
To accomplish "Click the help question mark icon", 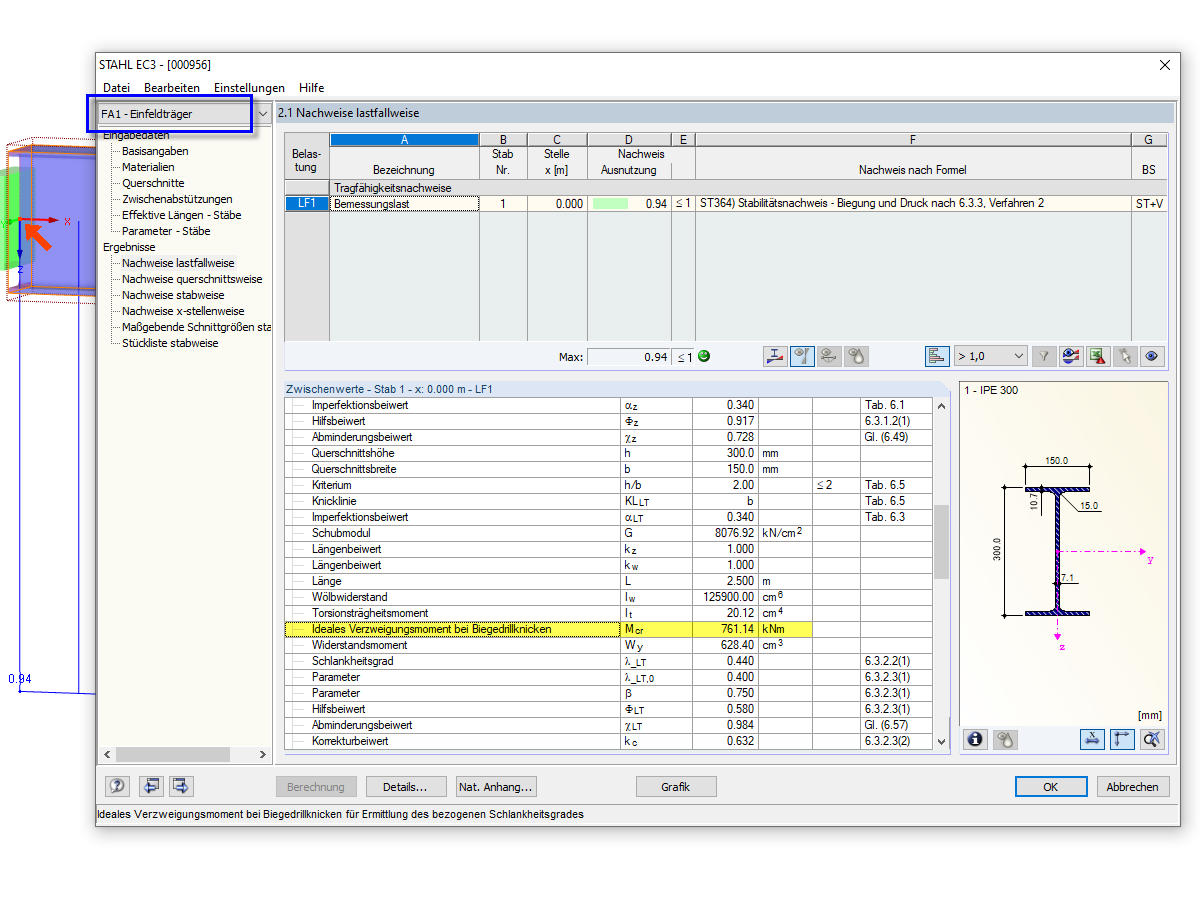I will click(x=118, y=786).
